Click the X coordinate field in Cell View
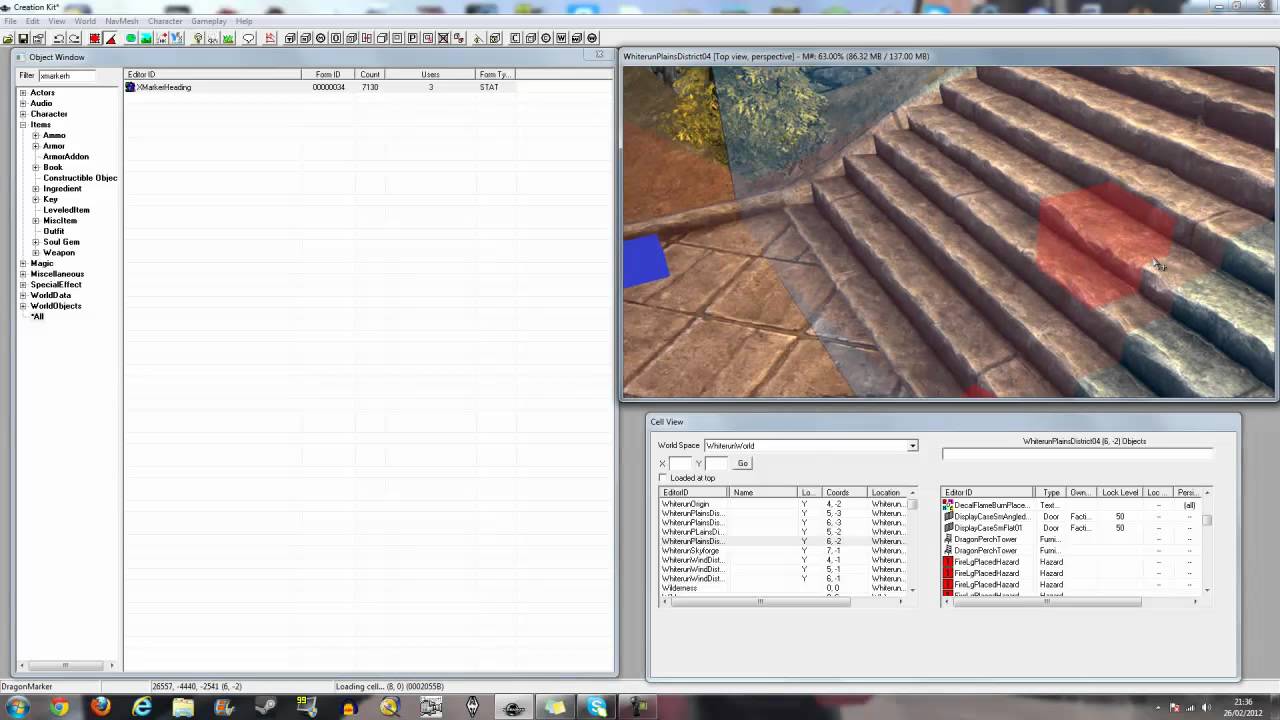The image size is (1280, 720). click(680, 463)
